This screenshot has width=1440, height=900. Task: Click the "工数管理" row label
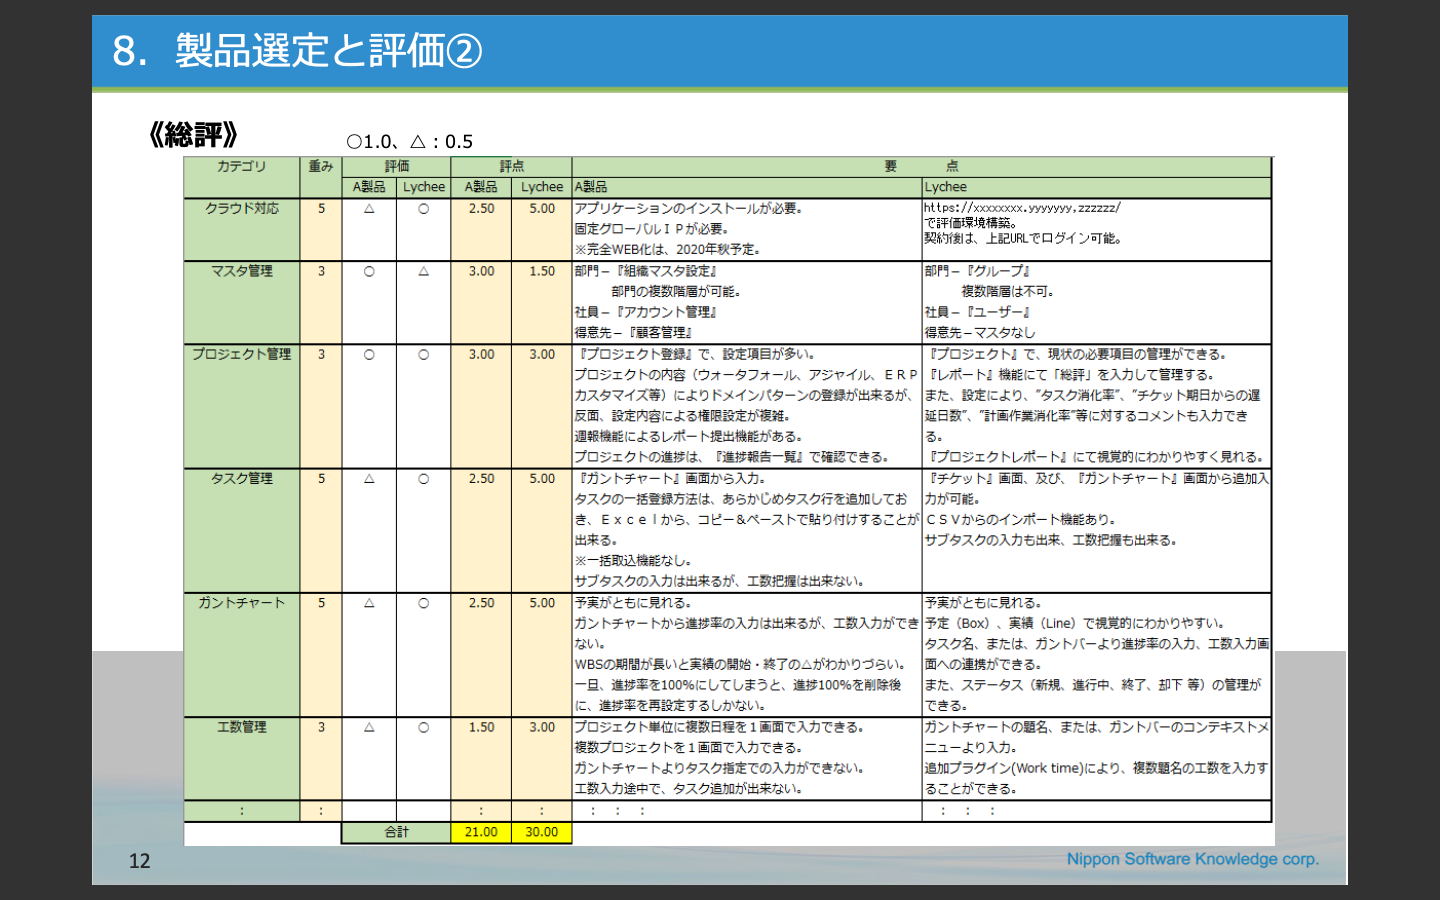click(x=241, y=727)
